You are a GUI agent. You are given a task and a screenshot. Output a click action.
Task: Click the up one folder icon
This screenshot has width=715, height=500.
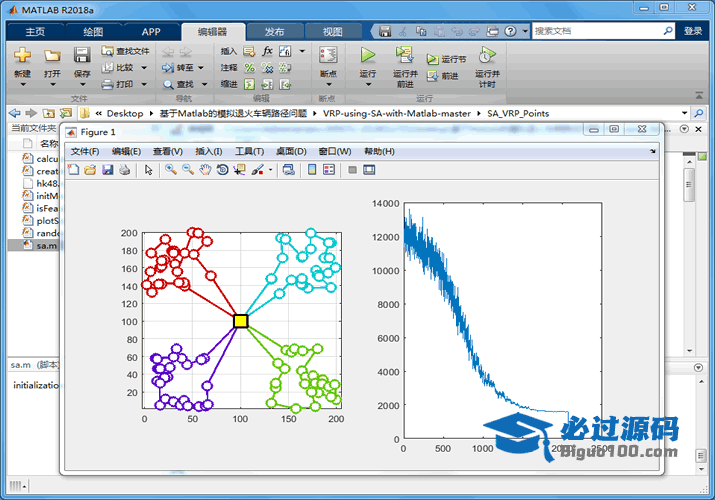(48, 113)
